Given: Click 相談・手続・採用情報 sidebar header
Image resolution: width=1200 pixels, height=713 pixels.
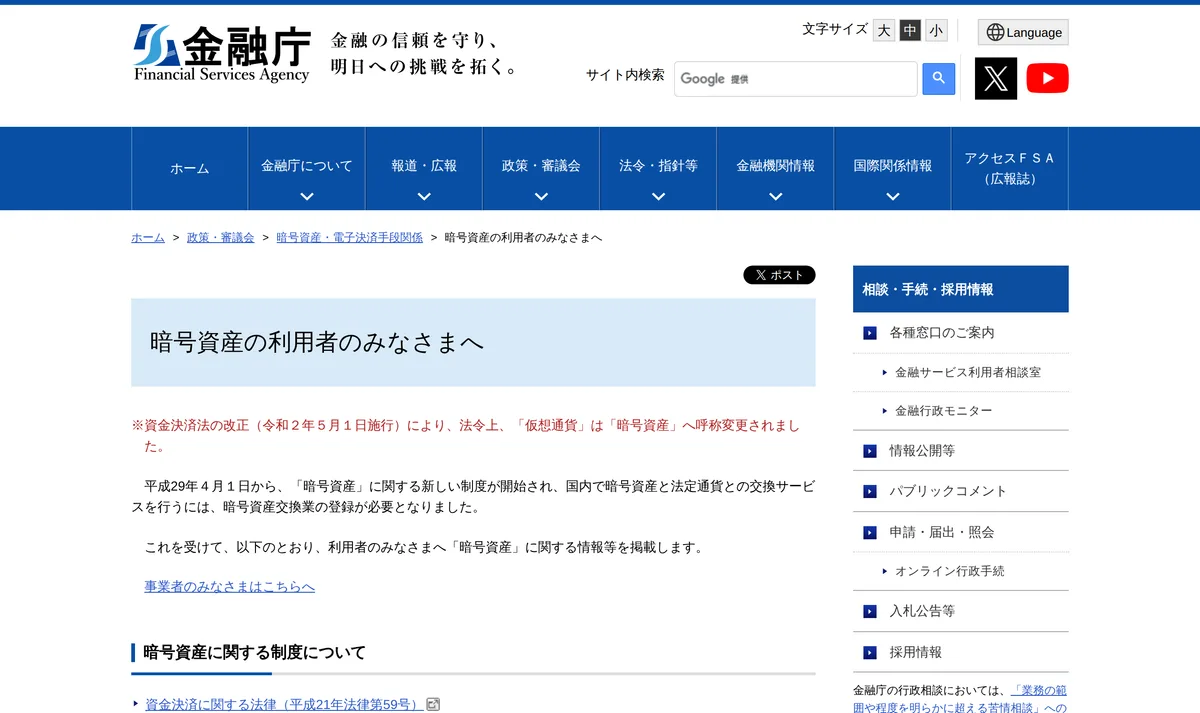Looking at the screenshot, I should [x=961, y=289].
